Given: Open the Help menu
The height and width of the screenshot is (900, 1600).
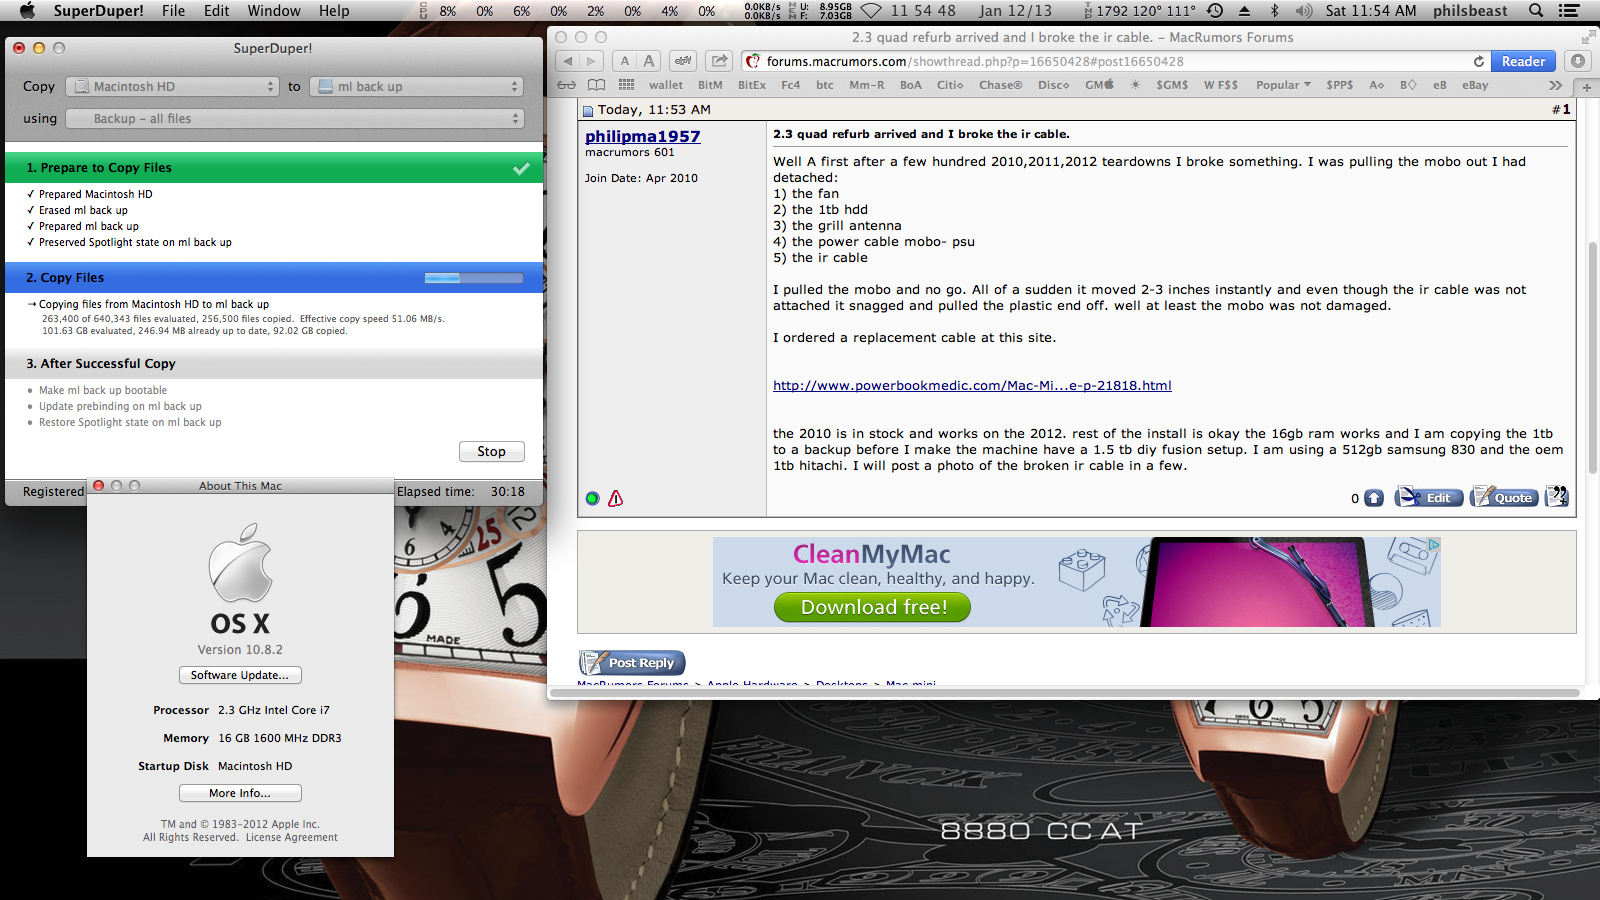Looking at the screenshot, I should coord(334,11).
